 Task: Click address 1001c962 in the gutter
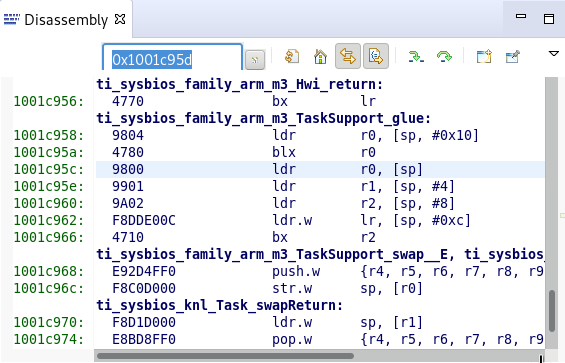(x=49, y=220)
